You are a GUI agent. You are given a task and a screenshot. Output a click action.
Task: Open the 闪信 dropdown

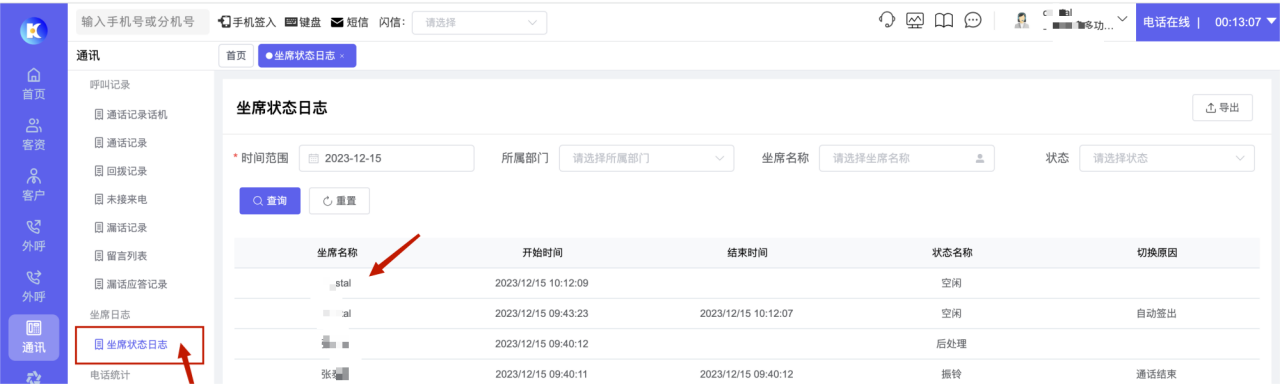479,22
